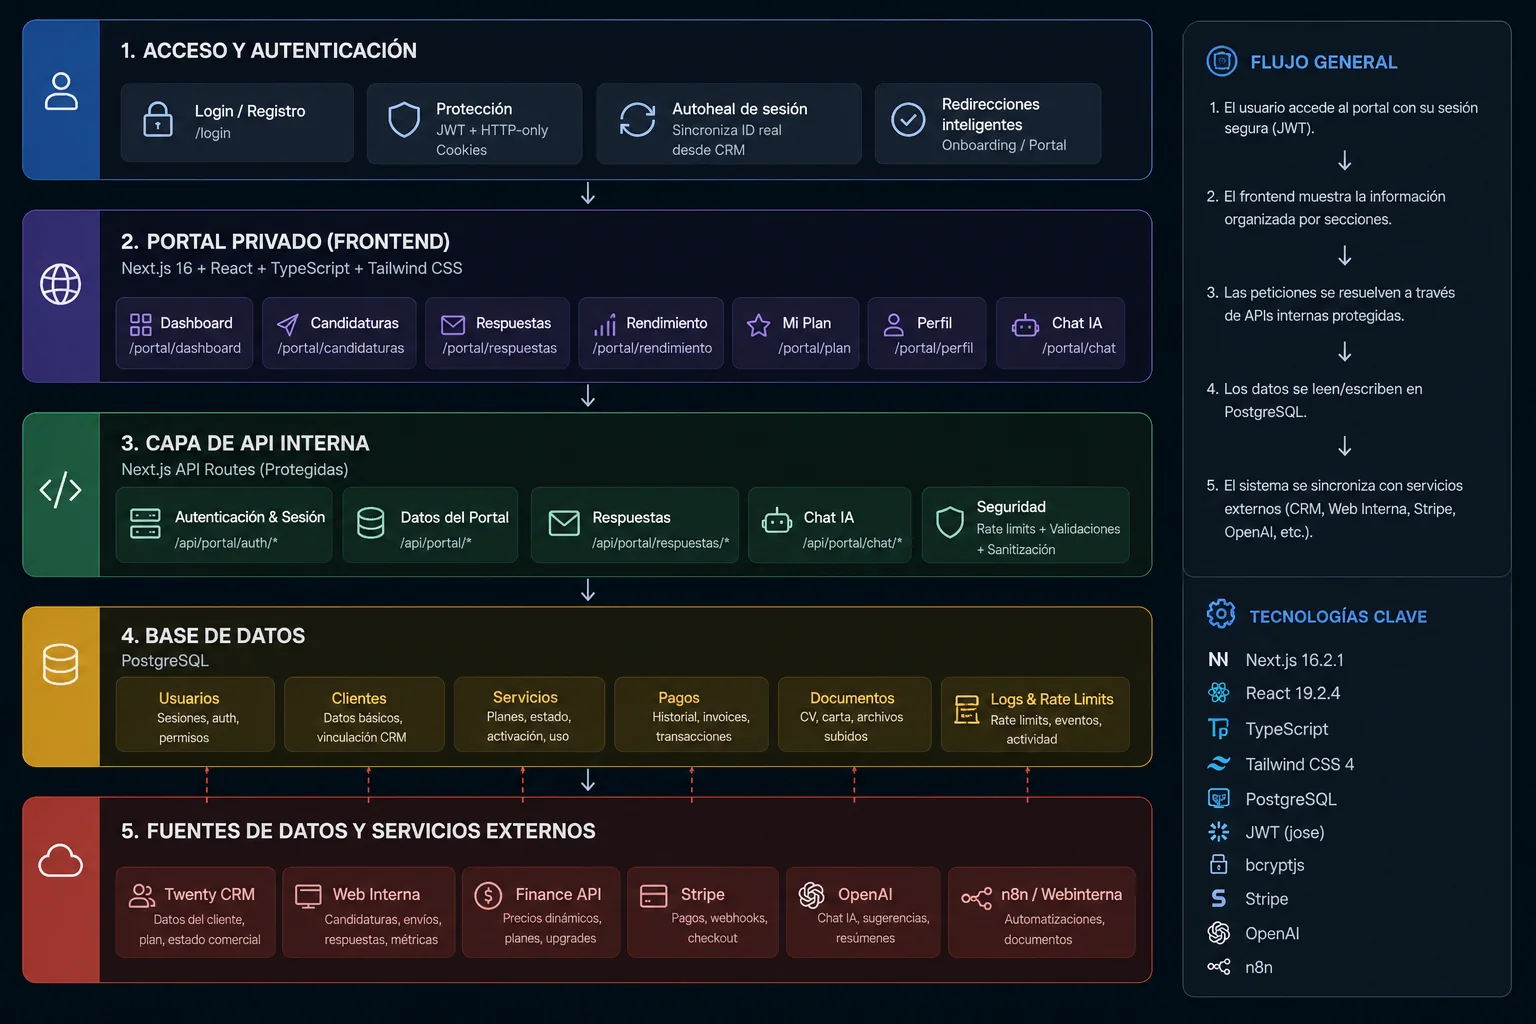Click the padlock icon beside Login / Registro
The width and height of the screenshot is (1536, 1024).
(x=158, y=119)
